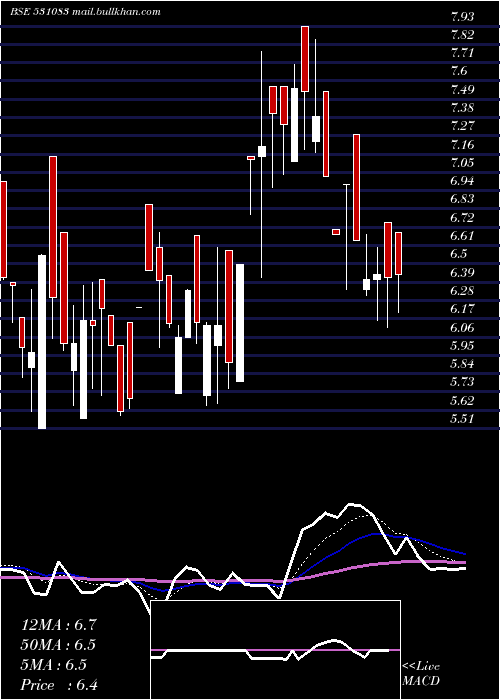
Task: Select the 6.39 price level label
Action: [462, 273]
